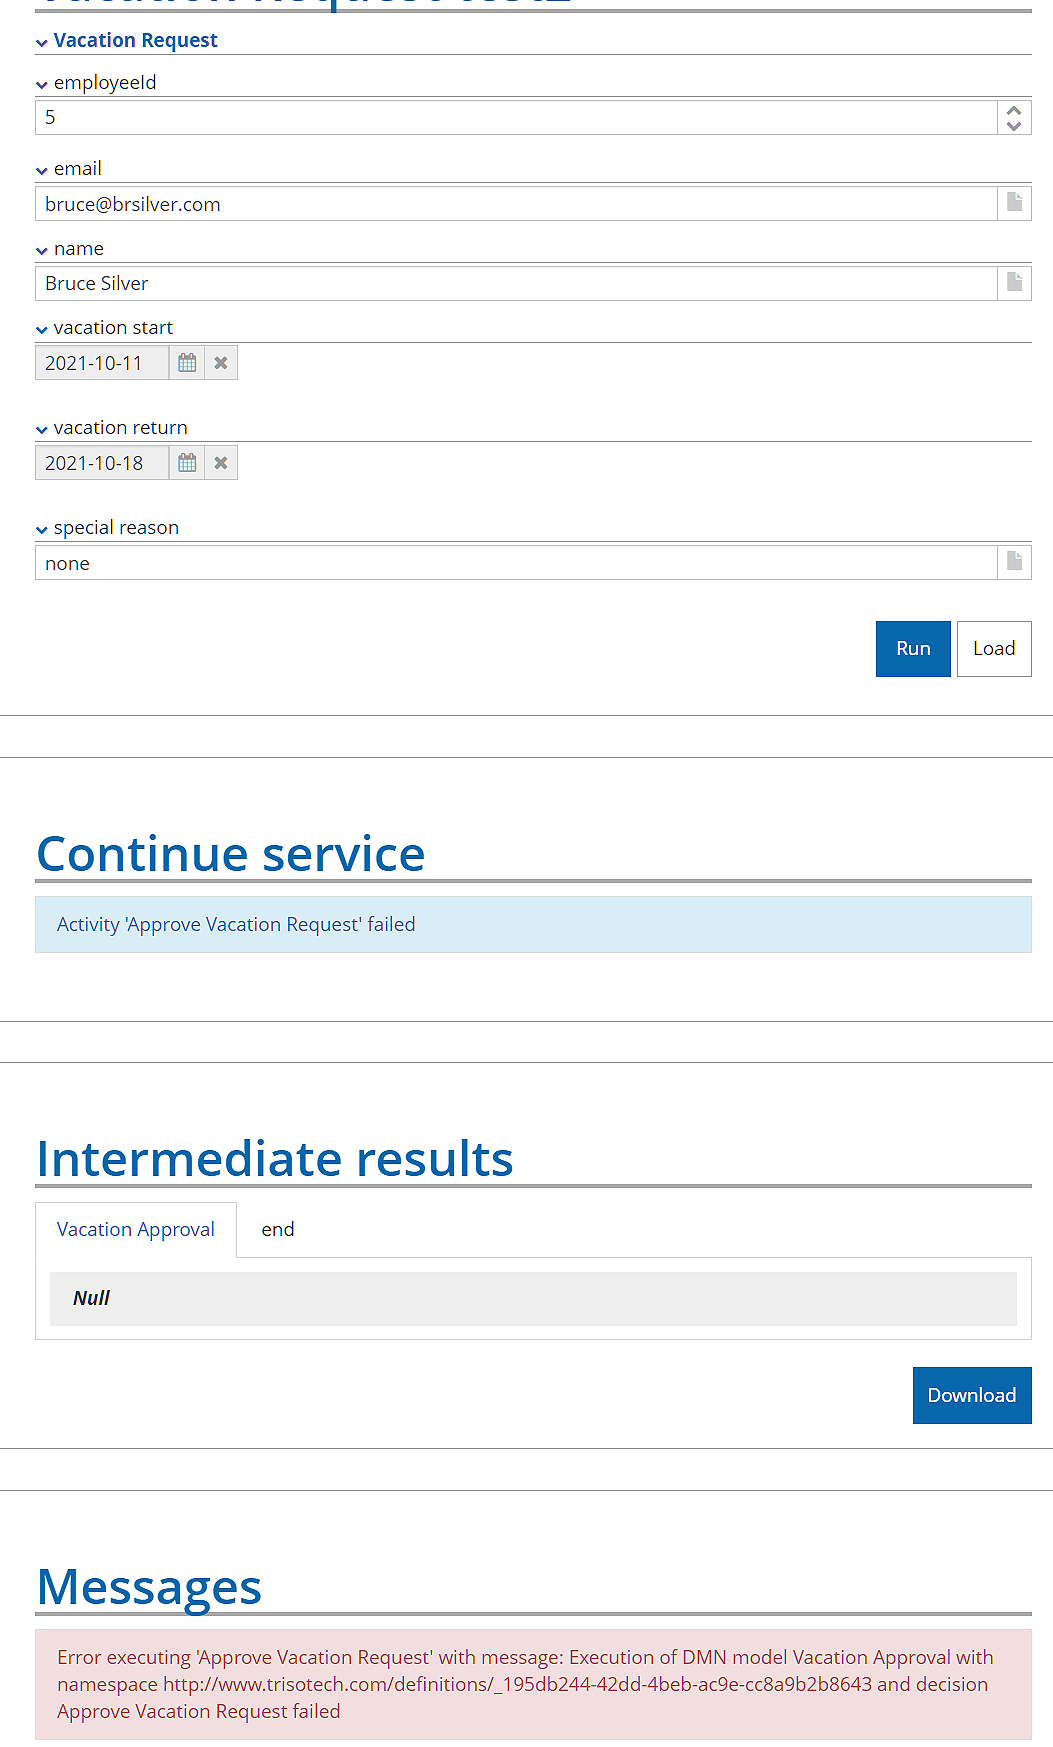Download the intermediate results
This screenshot has width=1053, height=1747.
point(971,1395)
